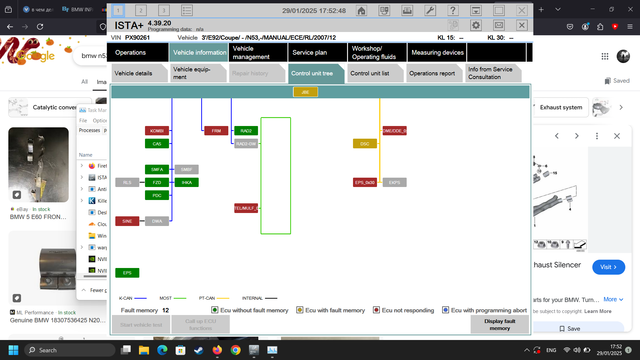Screen dimensions: 640x360
Task: Click the Visit button in browser
Action: [608, 267]
